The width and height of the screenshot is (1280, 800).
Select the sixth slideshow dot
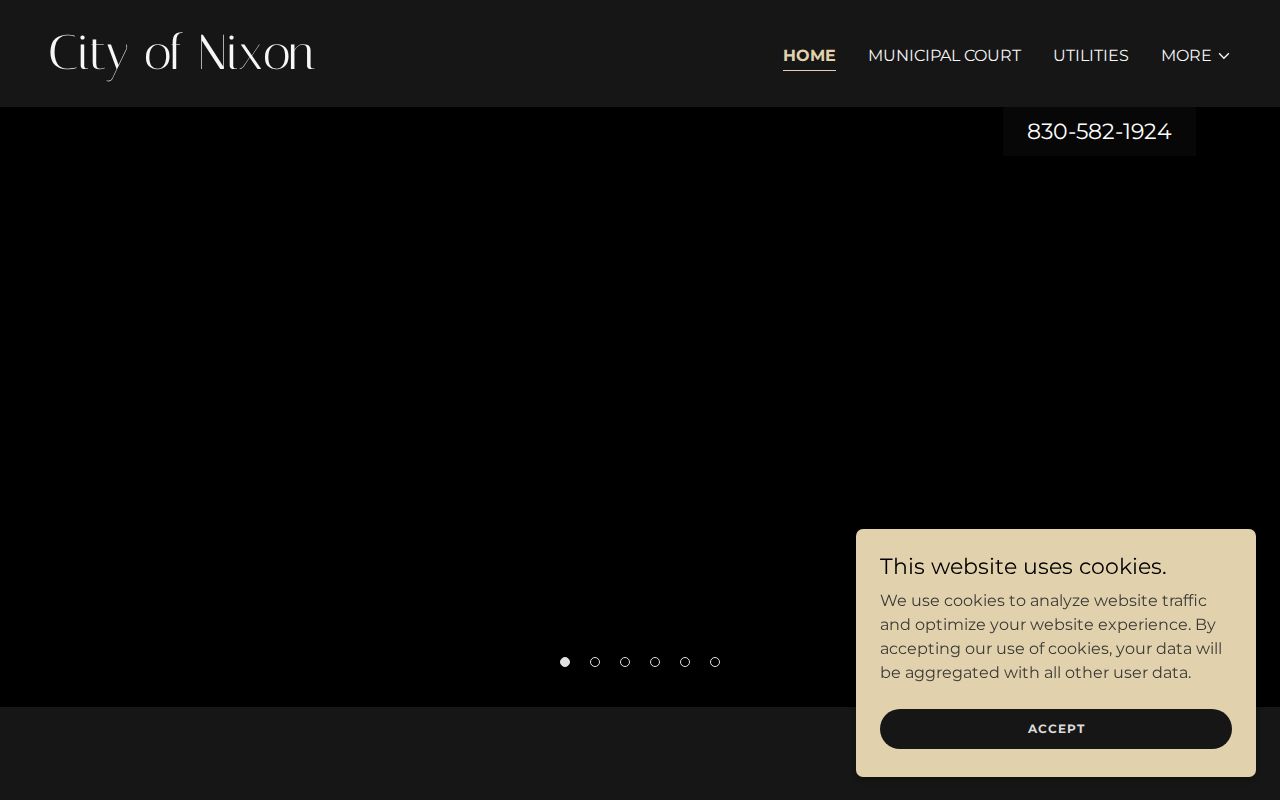coord(715,662)
